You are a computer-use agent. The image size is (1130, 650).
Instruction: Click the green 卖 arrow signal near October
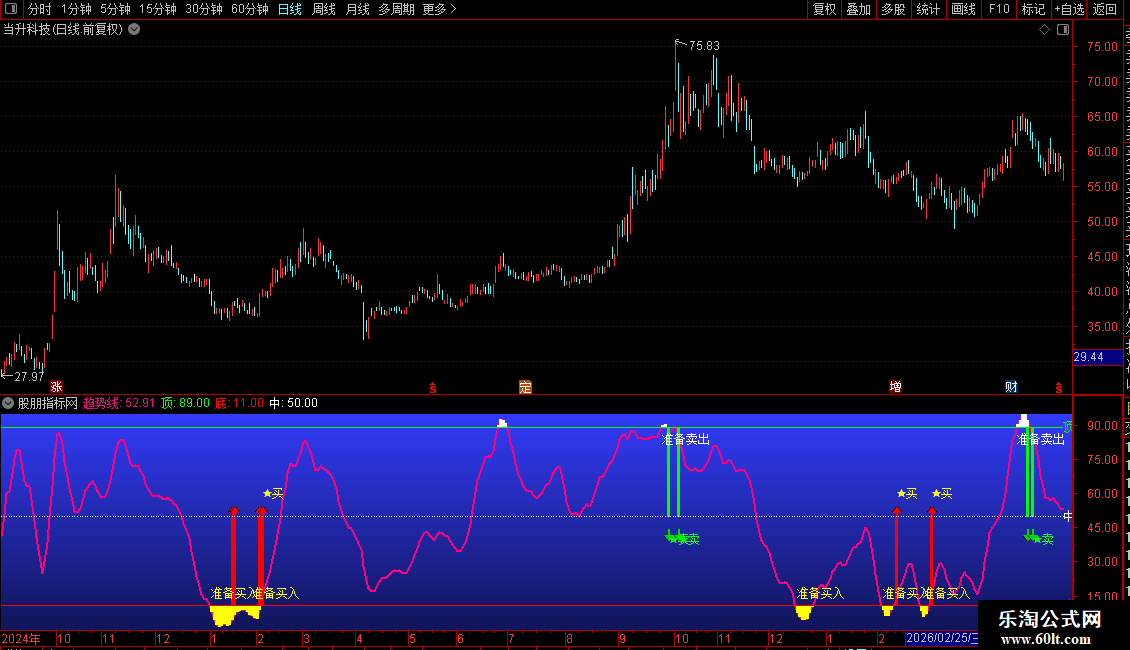click(x=682, y=538)
